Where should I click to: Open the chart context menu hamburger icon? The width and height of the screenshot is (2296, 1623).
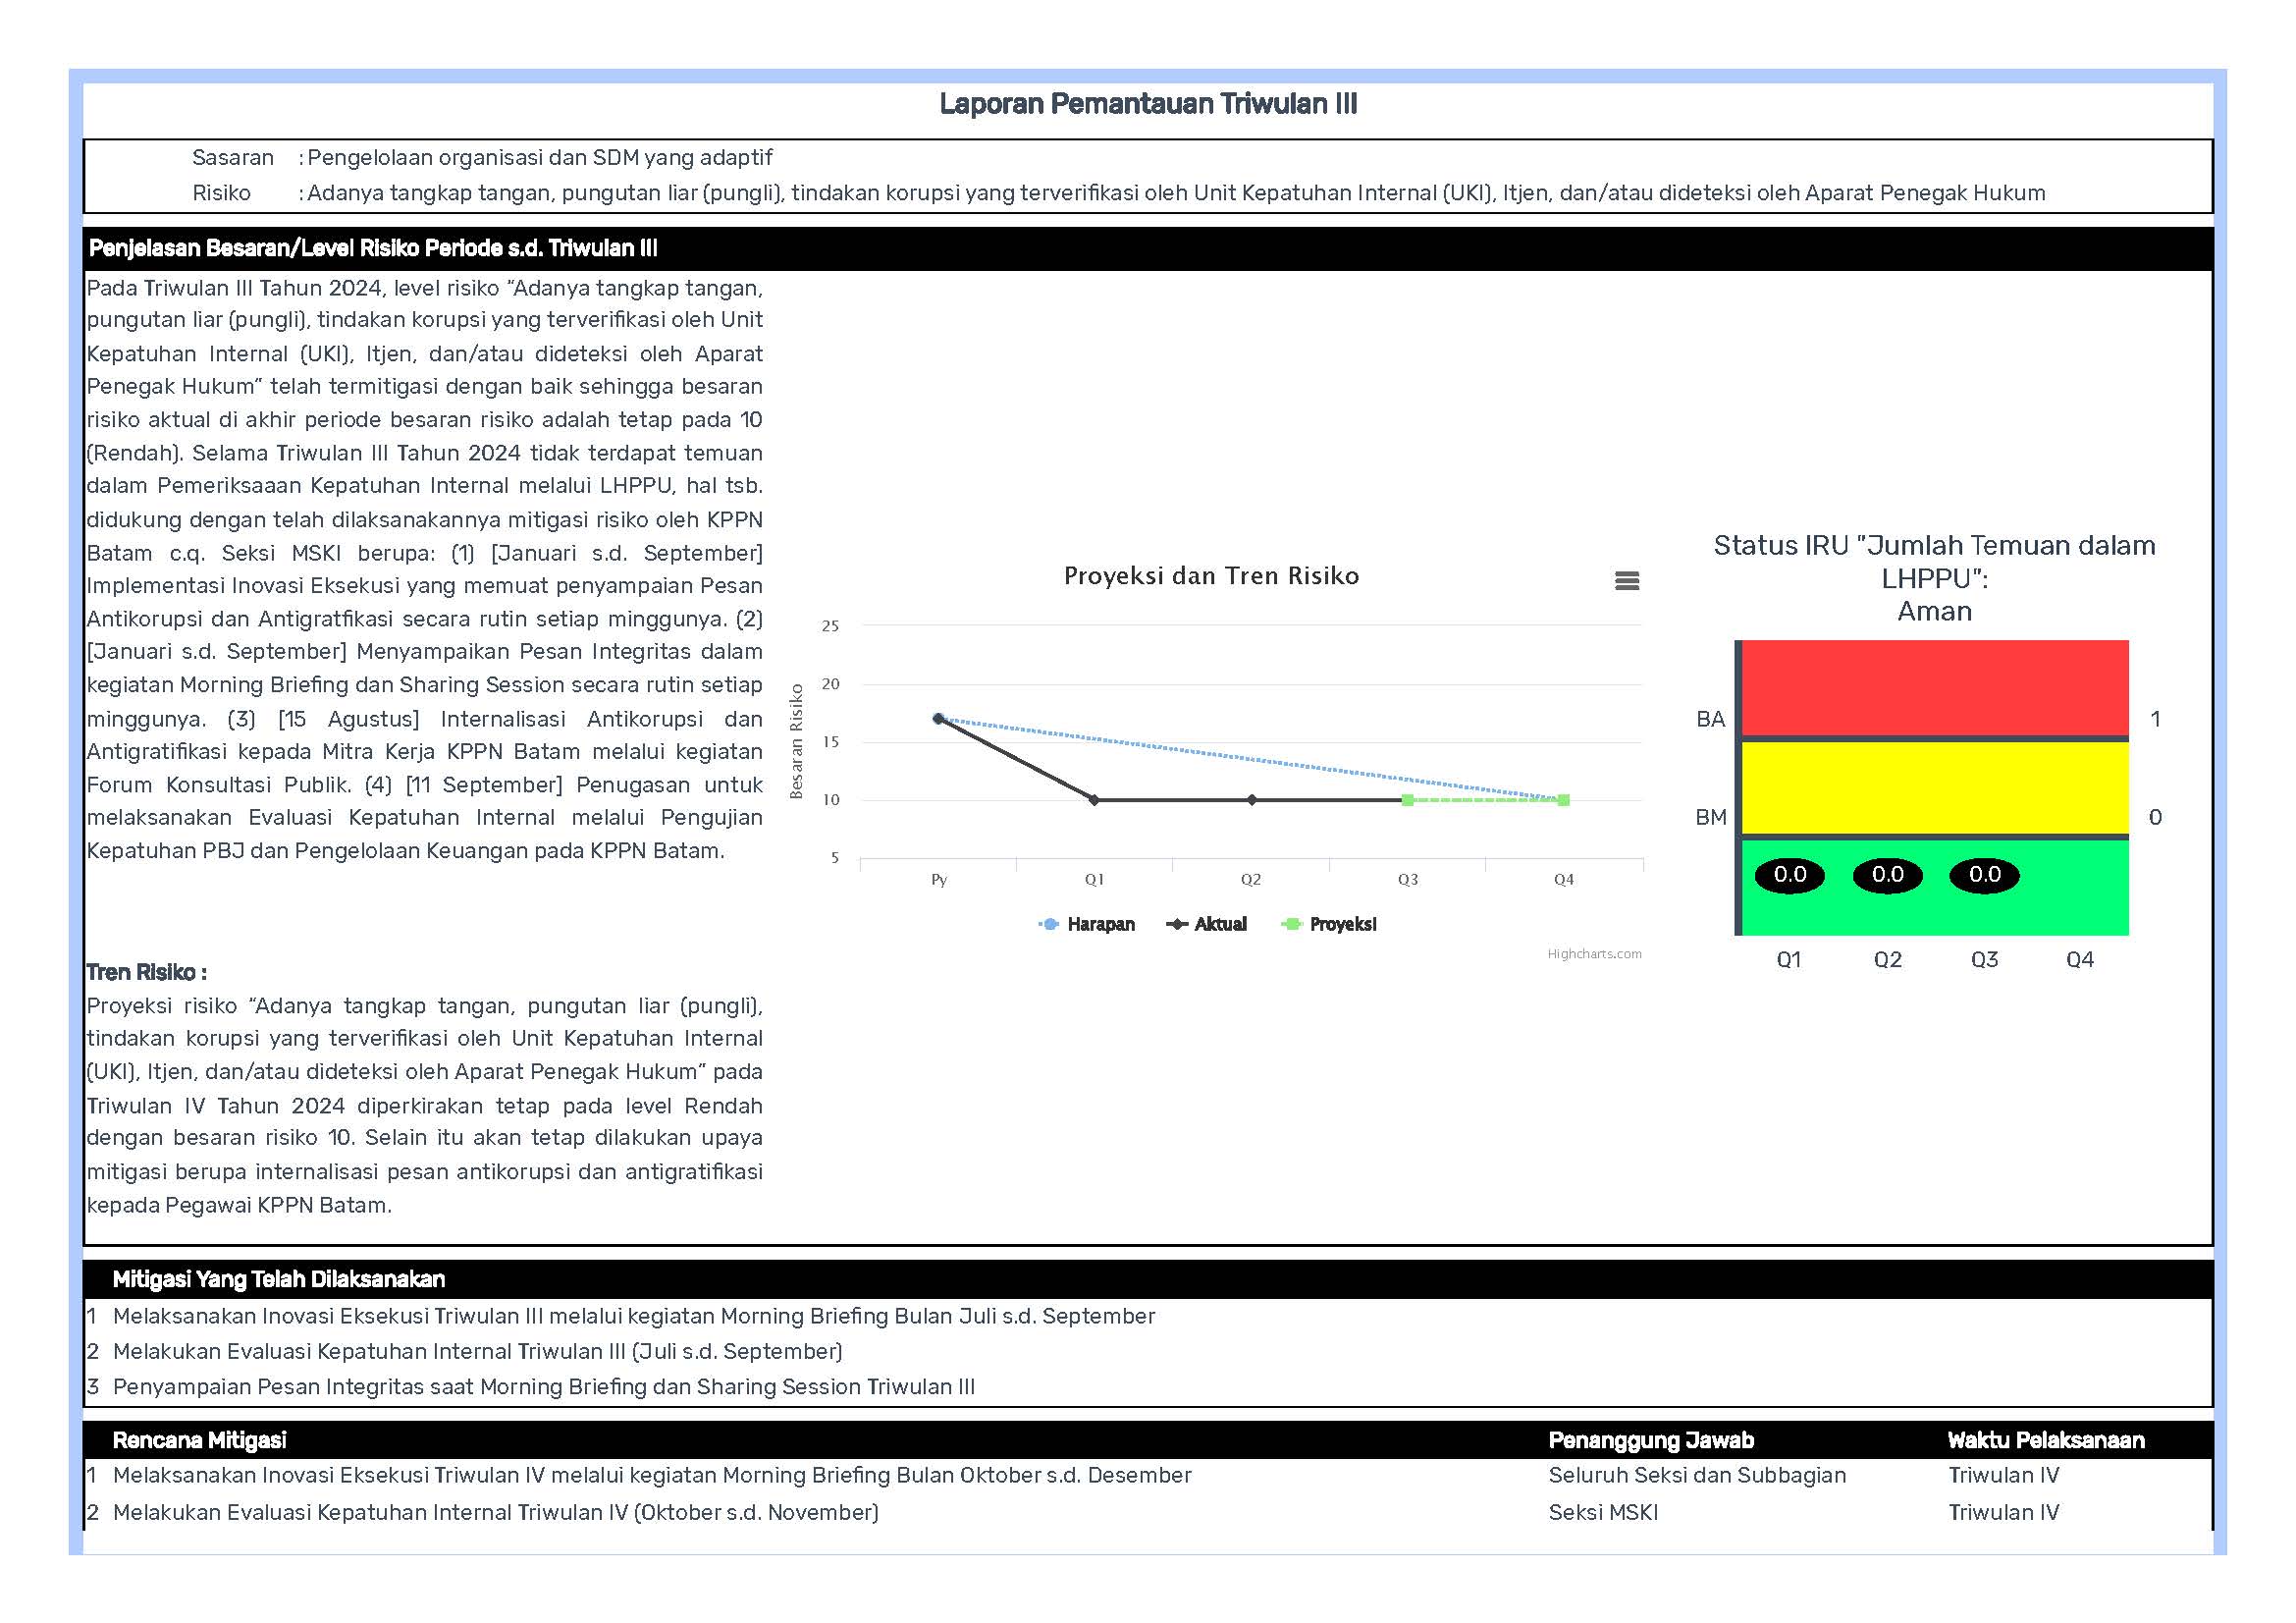tap(1626, 580)
